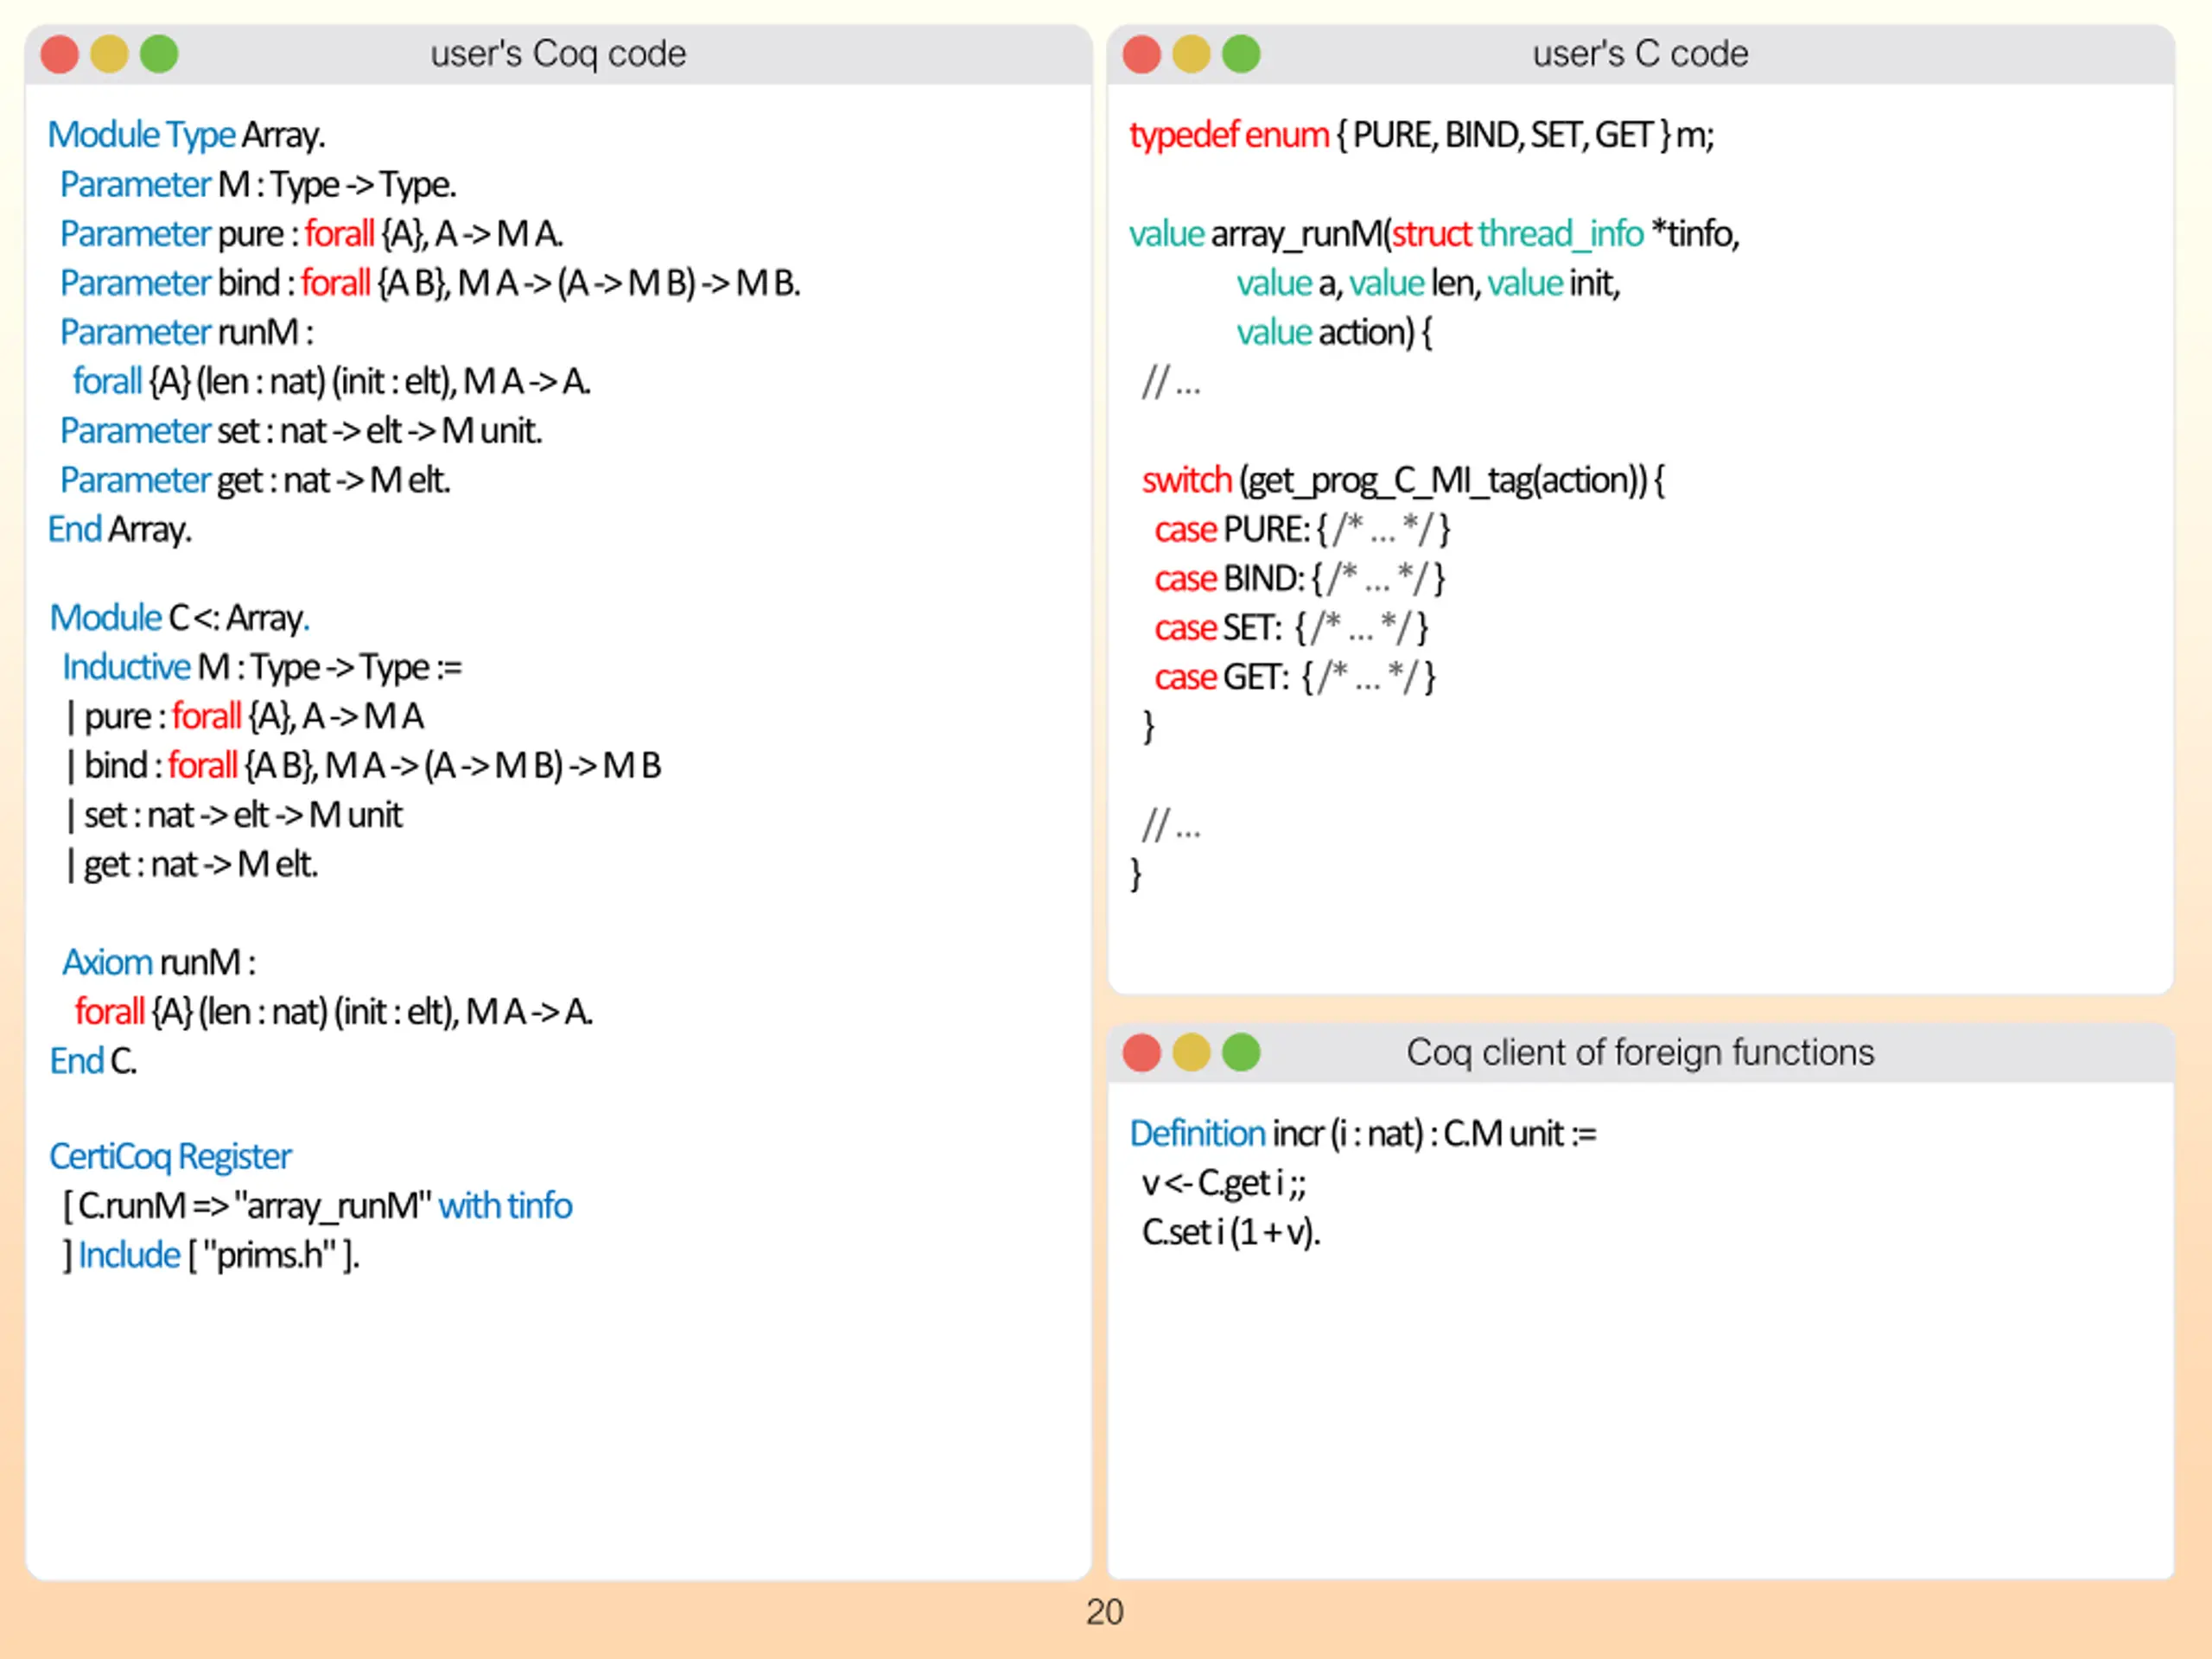
Task: Click green zoom dot on C code window
Action: [1241, 54]
